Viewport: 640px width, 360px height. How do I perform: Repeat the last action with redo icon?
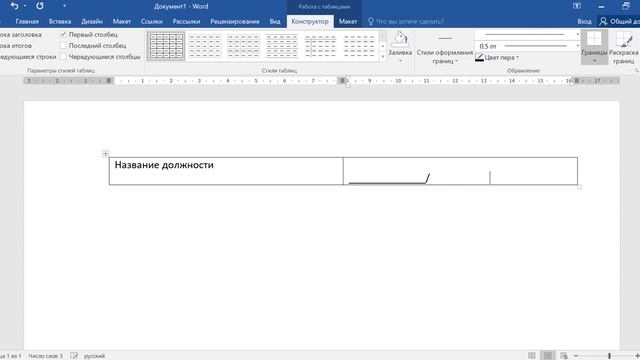point(40,6)
